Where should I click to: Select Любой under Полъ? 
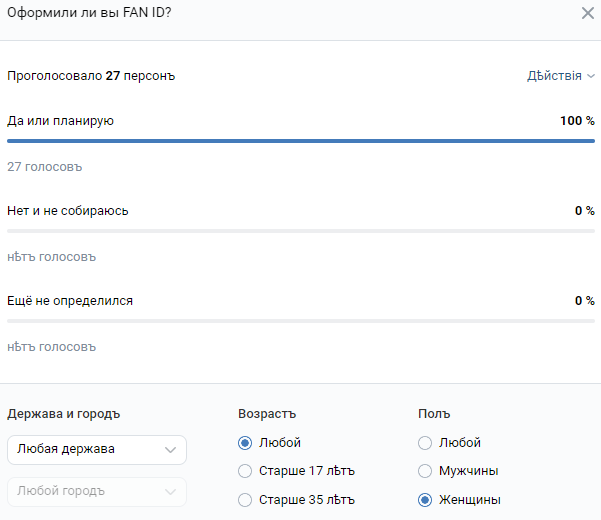(425, 443)
